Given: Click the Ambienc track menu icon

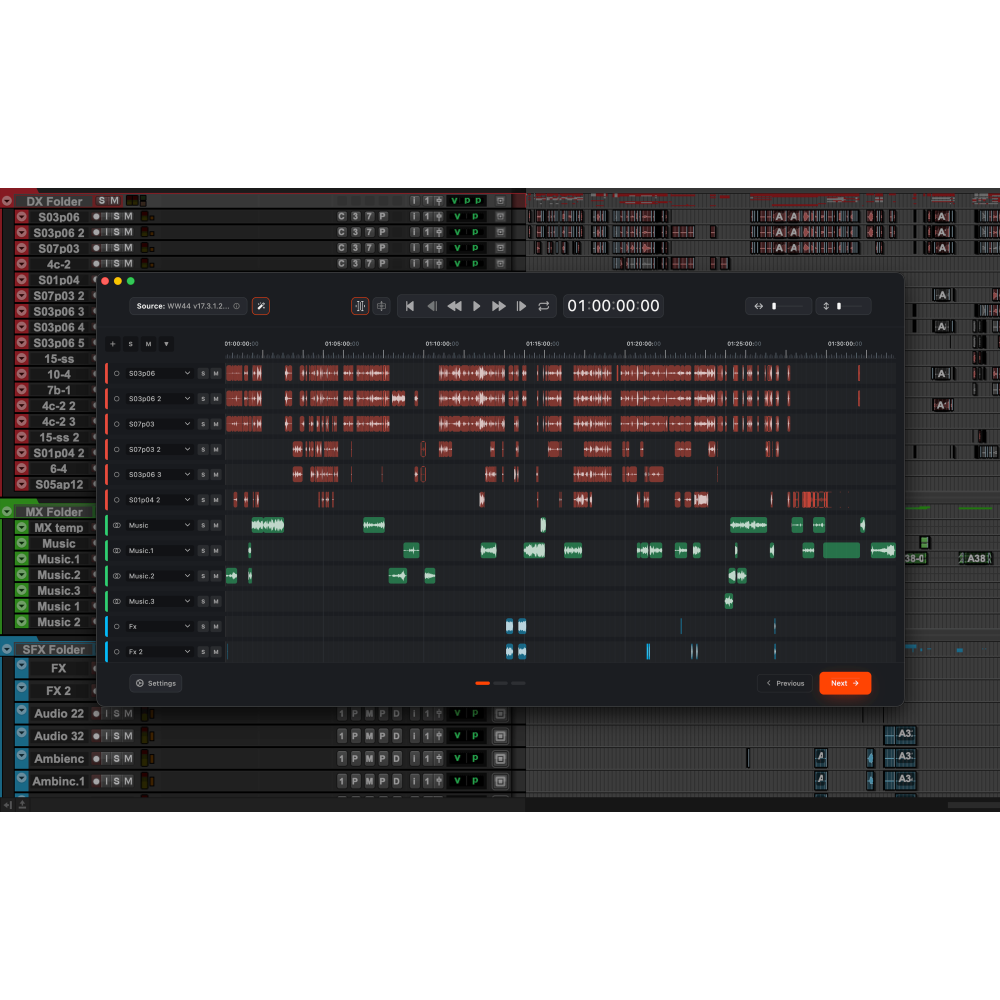Looking at the screenshot, I should tap(22, 756).
